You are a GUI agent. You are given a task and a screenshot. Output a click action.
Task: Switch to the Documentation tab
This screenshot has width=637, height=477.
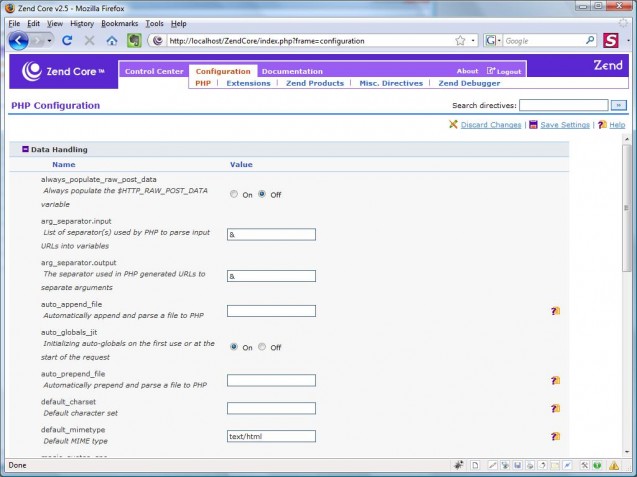(292, 71)
